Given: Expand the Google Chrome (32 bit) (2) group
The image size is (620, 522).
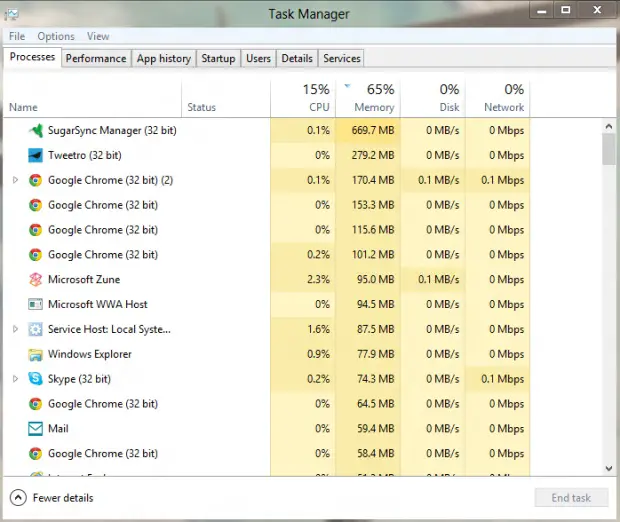Looking at the screenshot, I should pyautogui.click(x=15, y=180).
